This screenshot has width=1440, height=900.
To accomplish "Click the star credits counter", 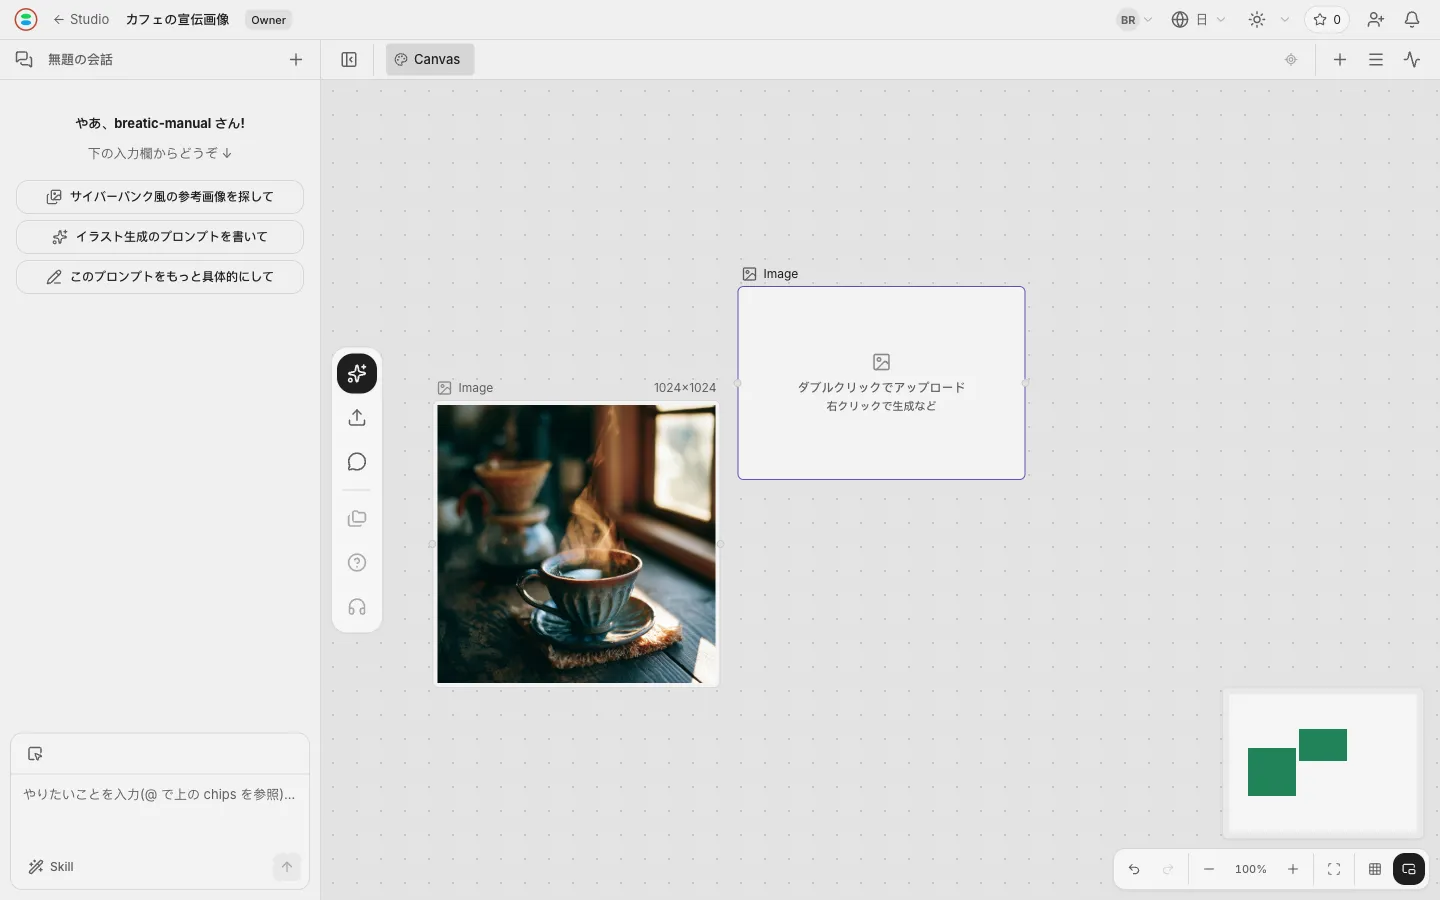I will click(x=1327, y=19).
